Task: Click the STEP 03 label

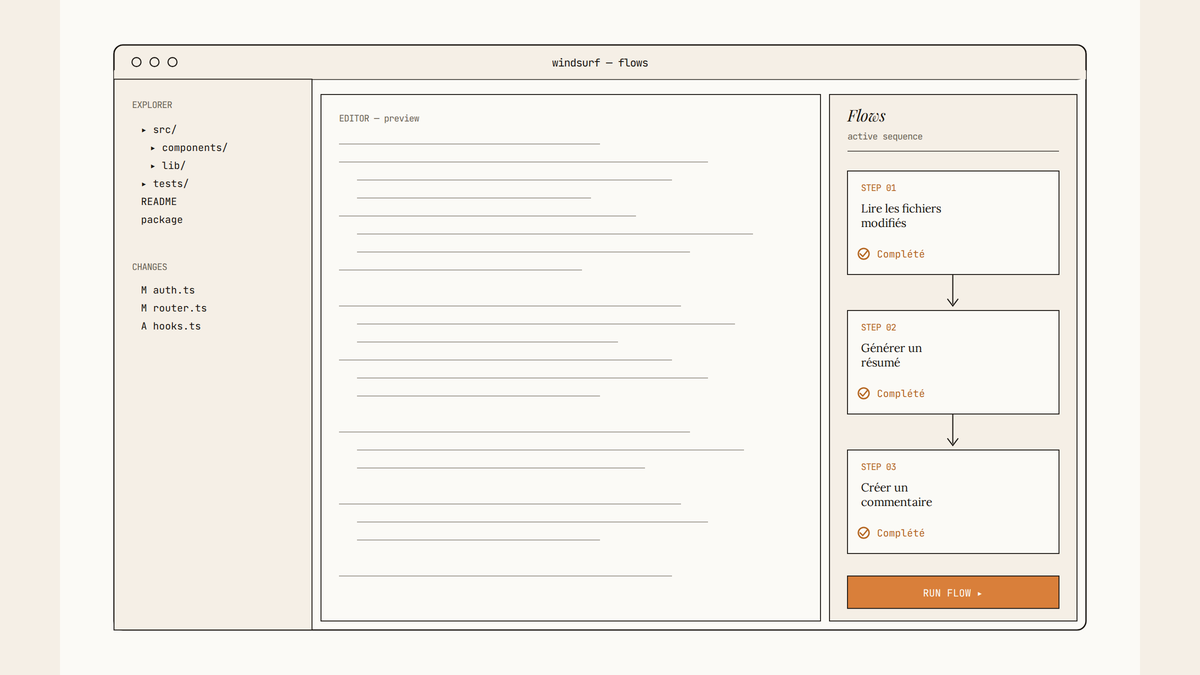Action: click(879, 467)
